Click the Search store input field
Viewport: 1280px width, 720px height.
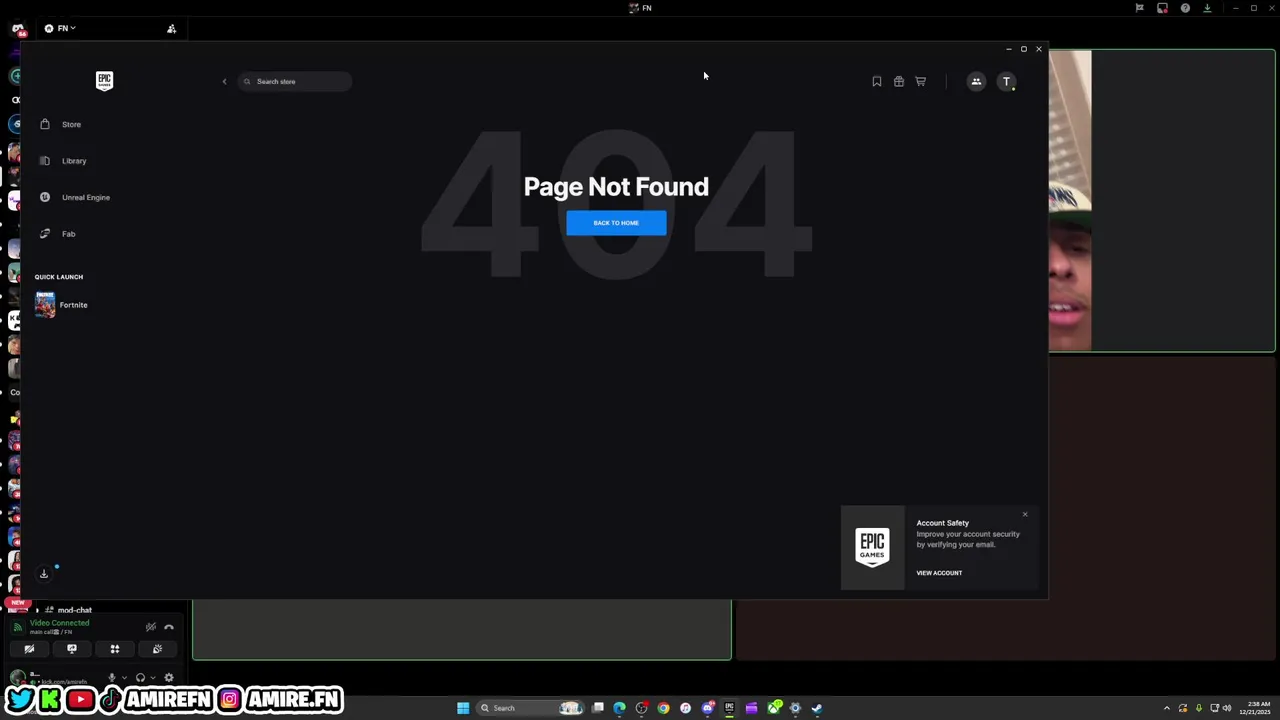[295, 81]
